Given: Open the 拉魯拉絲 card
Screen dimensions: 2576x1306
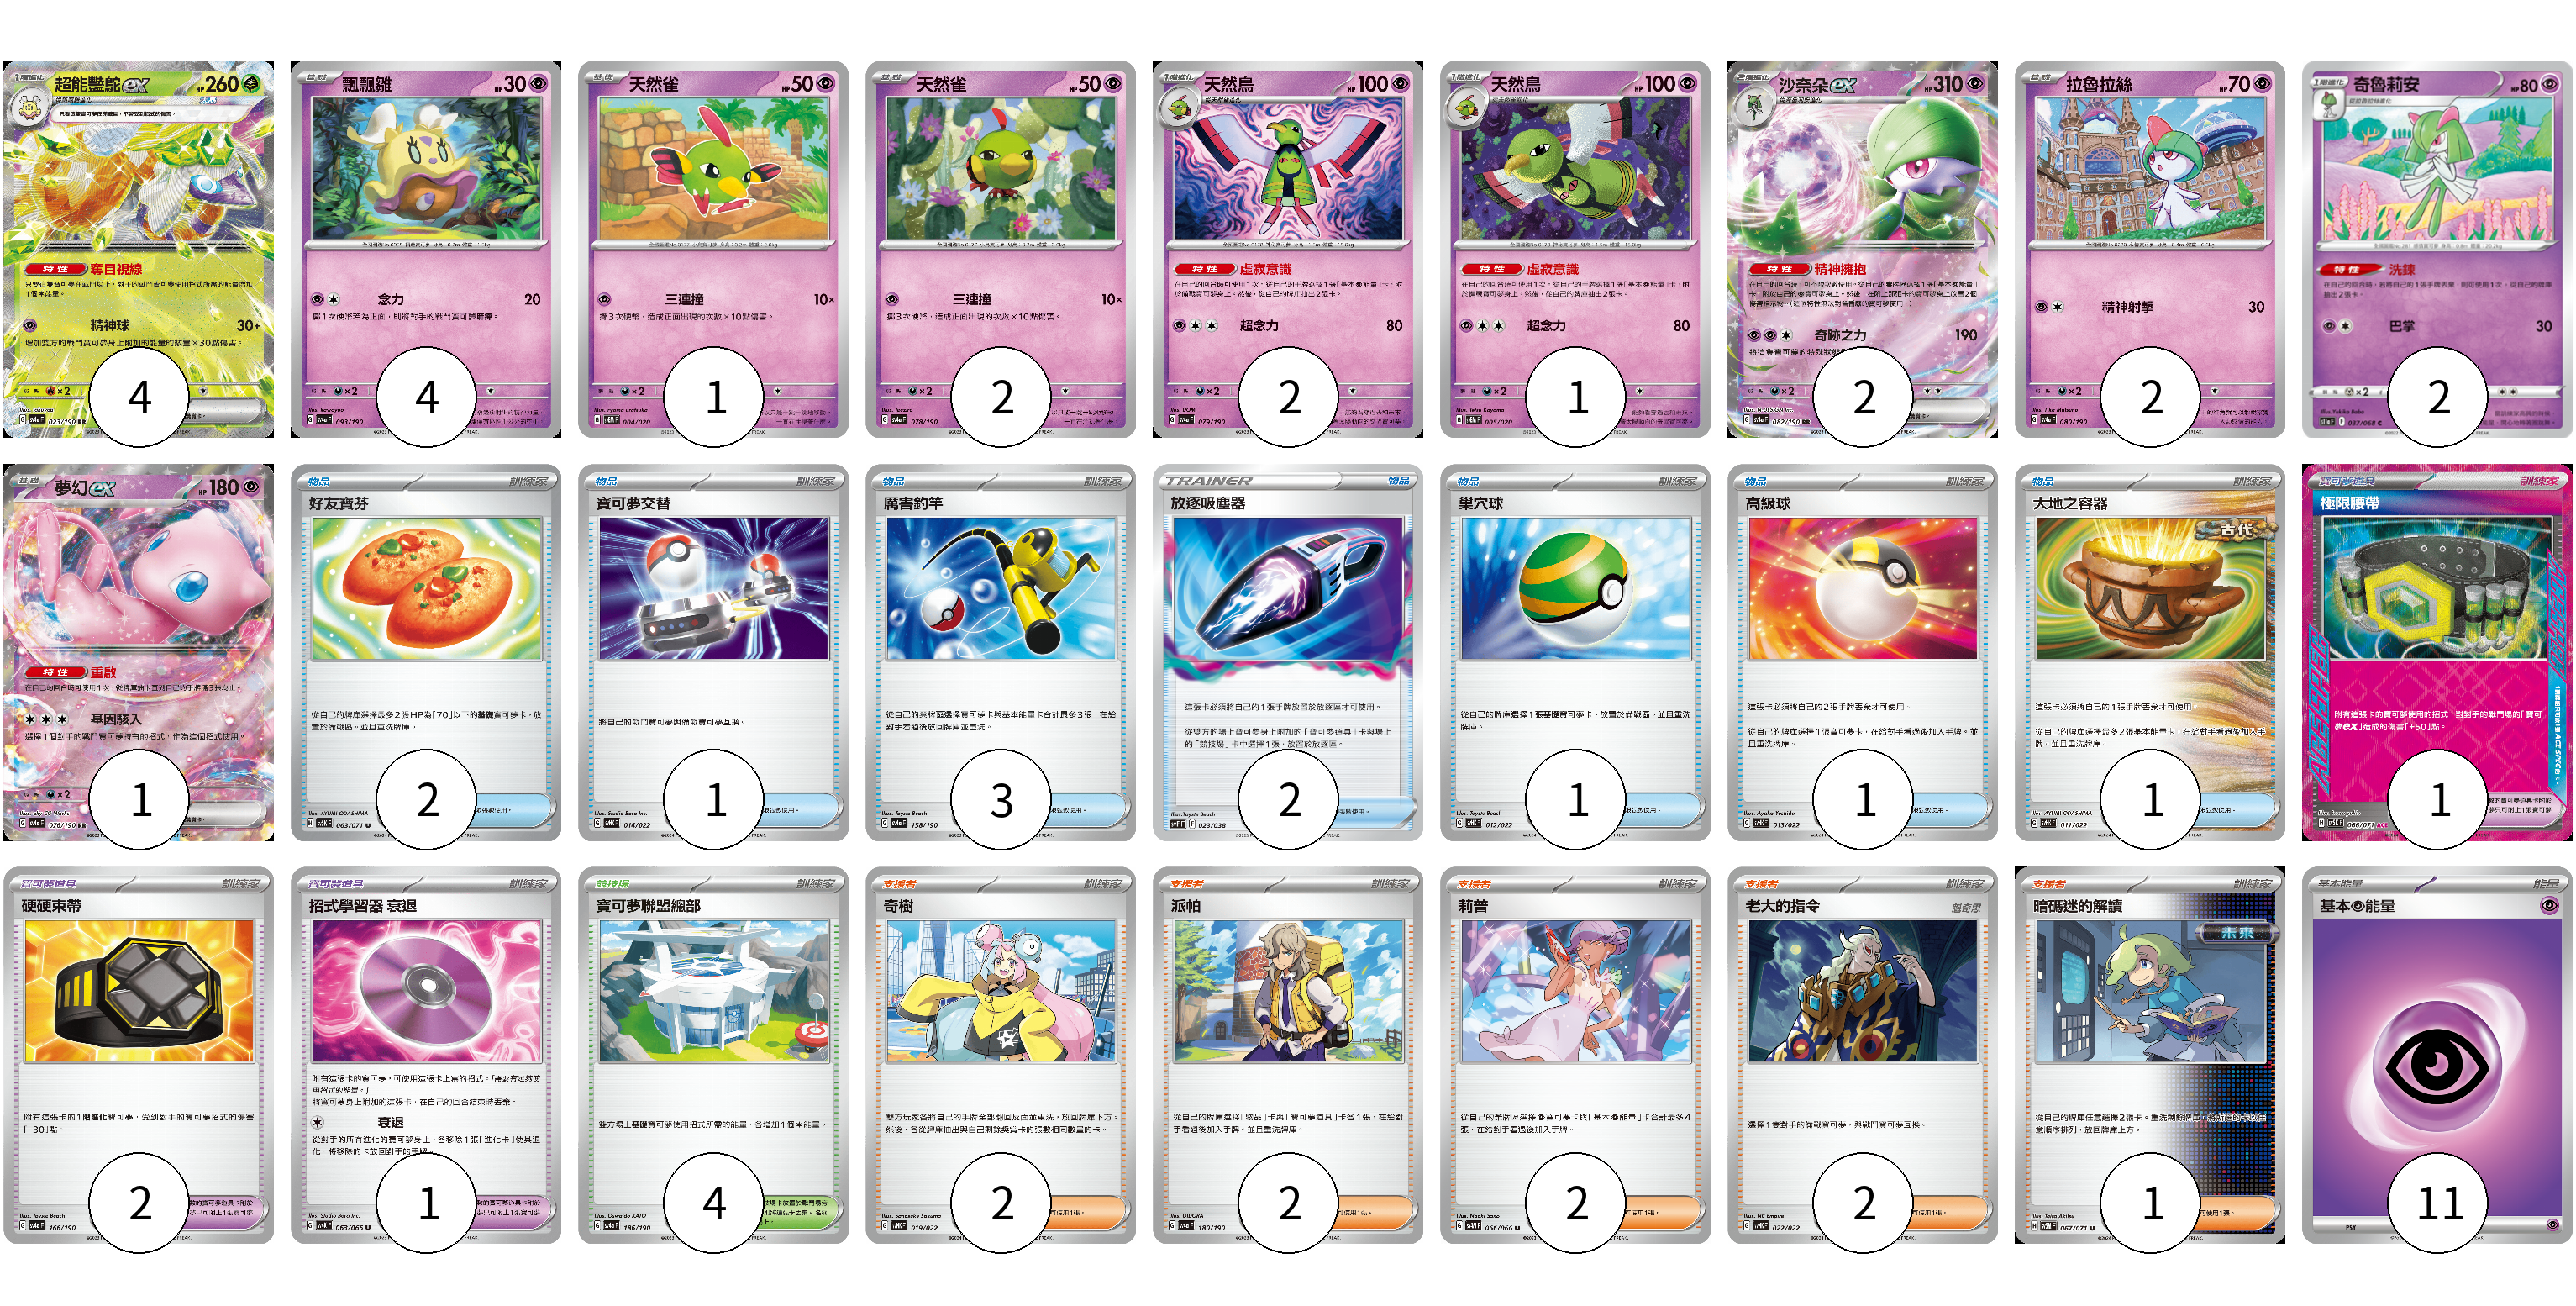Looking at the screenshot, I should [2150, 248].
